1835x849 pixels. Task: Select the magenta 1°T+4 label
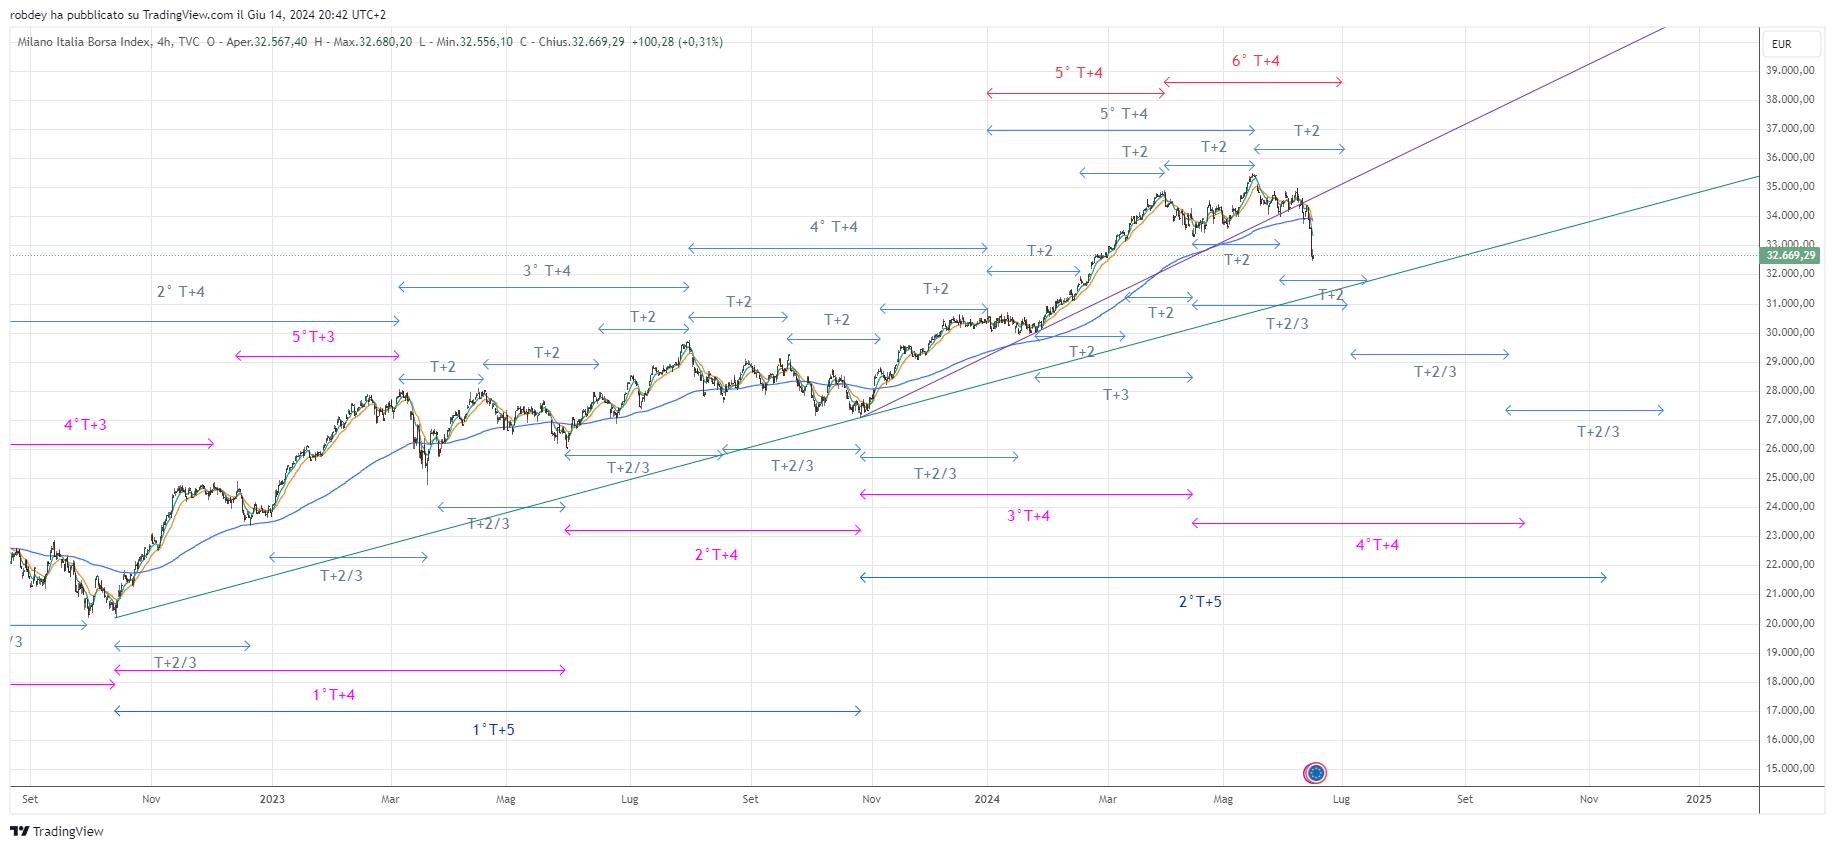[x=334, y=695]
